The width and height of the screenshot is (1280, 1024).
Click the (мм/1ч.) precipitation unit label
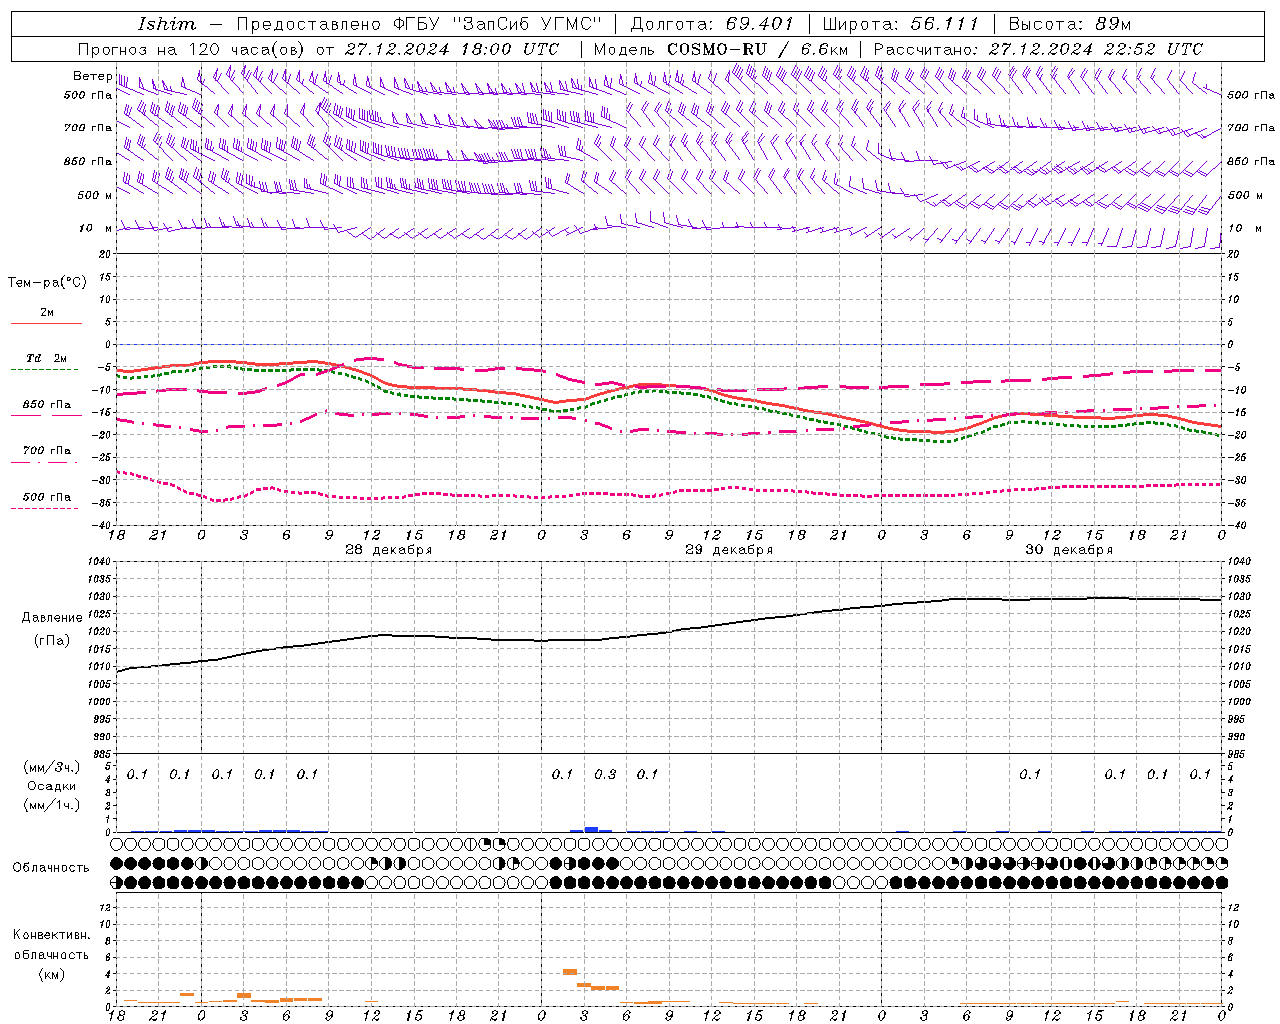click(x=51, y=805)
